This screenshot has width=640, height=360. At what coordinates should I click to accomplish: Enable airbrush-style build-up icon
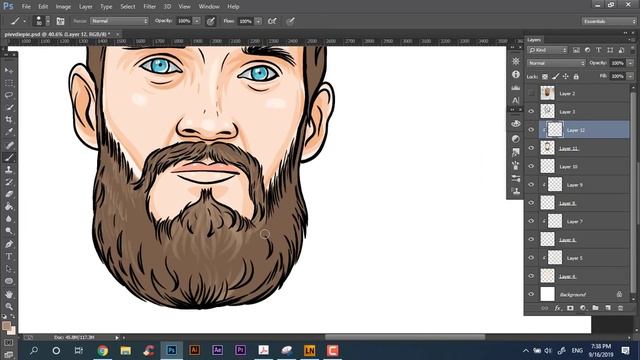[272, 21]
